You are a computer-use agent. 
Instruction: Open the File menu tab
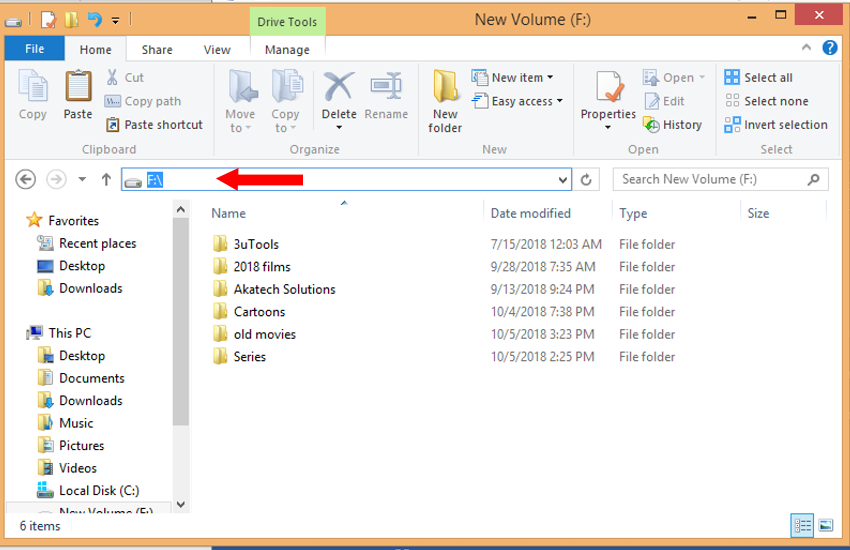pos(35,49)
